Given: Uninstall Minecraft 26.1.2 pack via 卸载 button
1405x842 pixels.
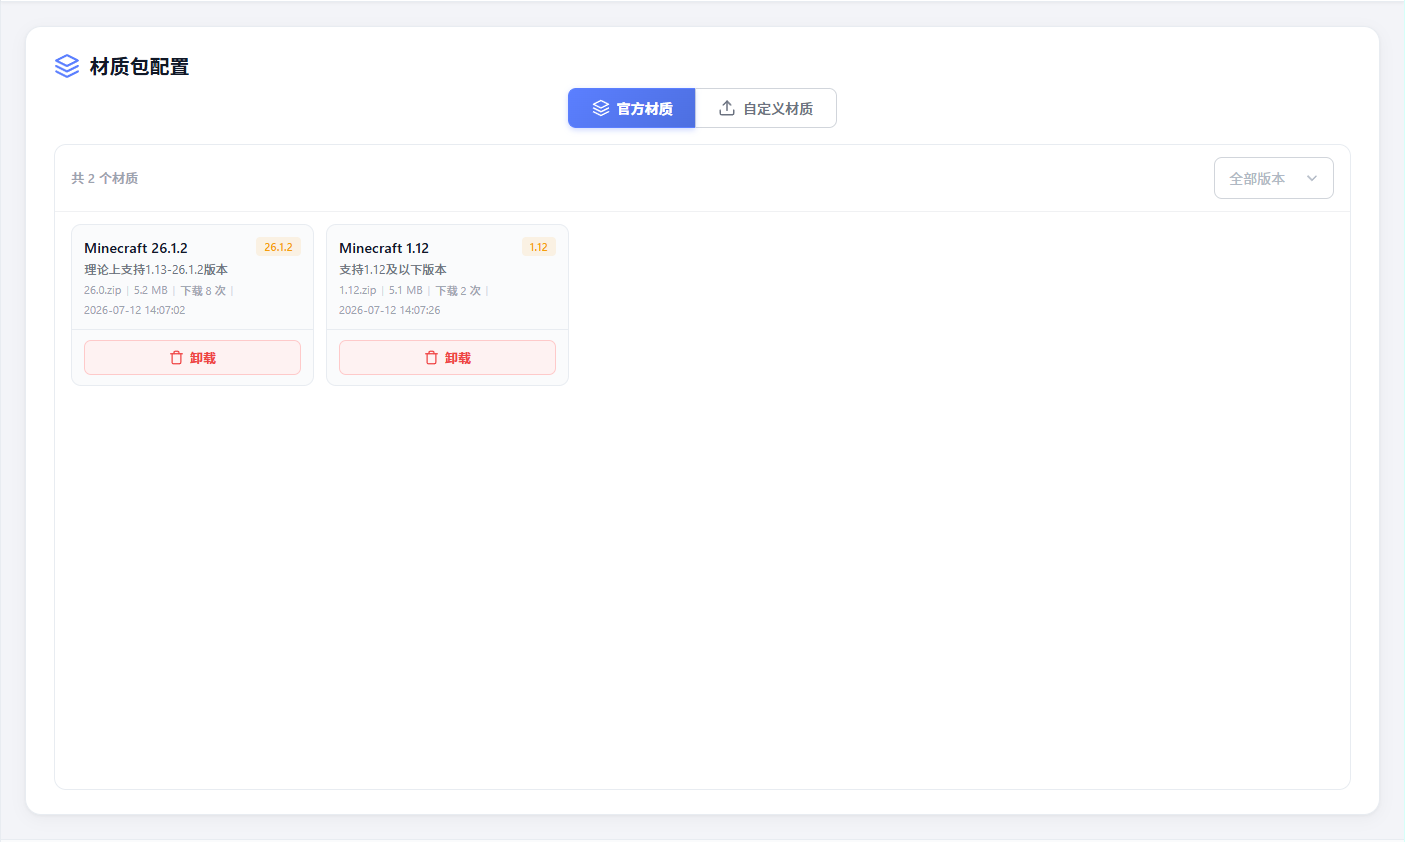Looking at the screenshot, I should coord(192,358).
